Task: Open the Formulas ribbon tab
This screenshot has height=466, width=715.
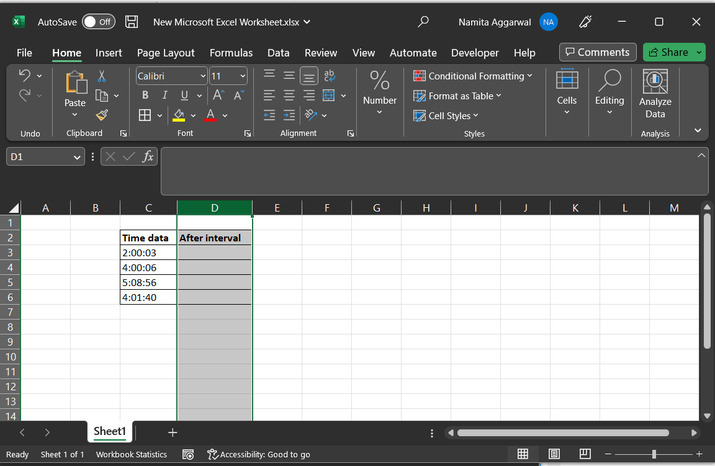Action: click(231, 53)
